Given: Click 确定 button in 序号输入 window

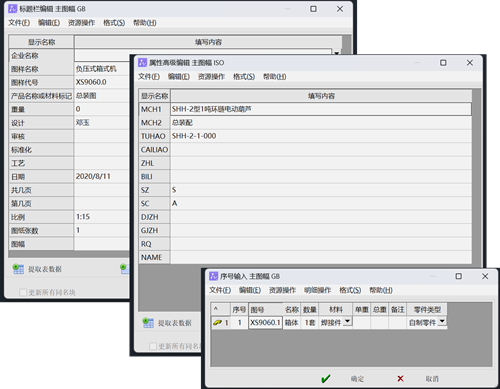Looking at the screenshot, I should [357, 379].
